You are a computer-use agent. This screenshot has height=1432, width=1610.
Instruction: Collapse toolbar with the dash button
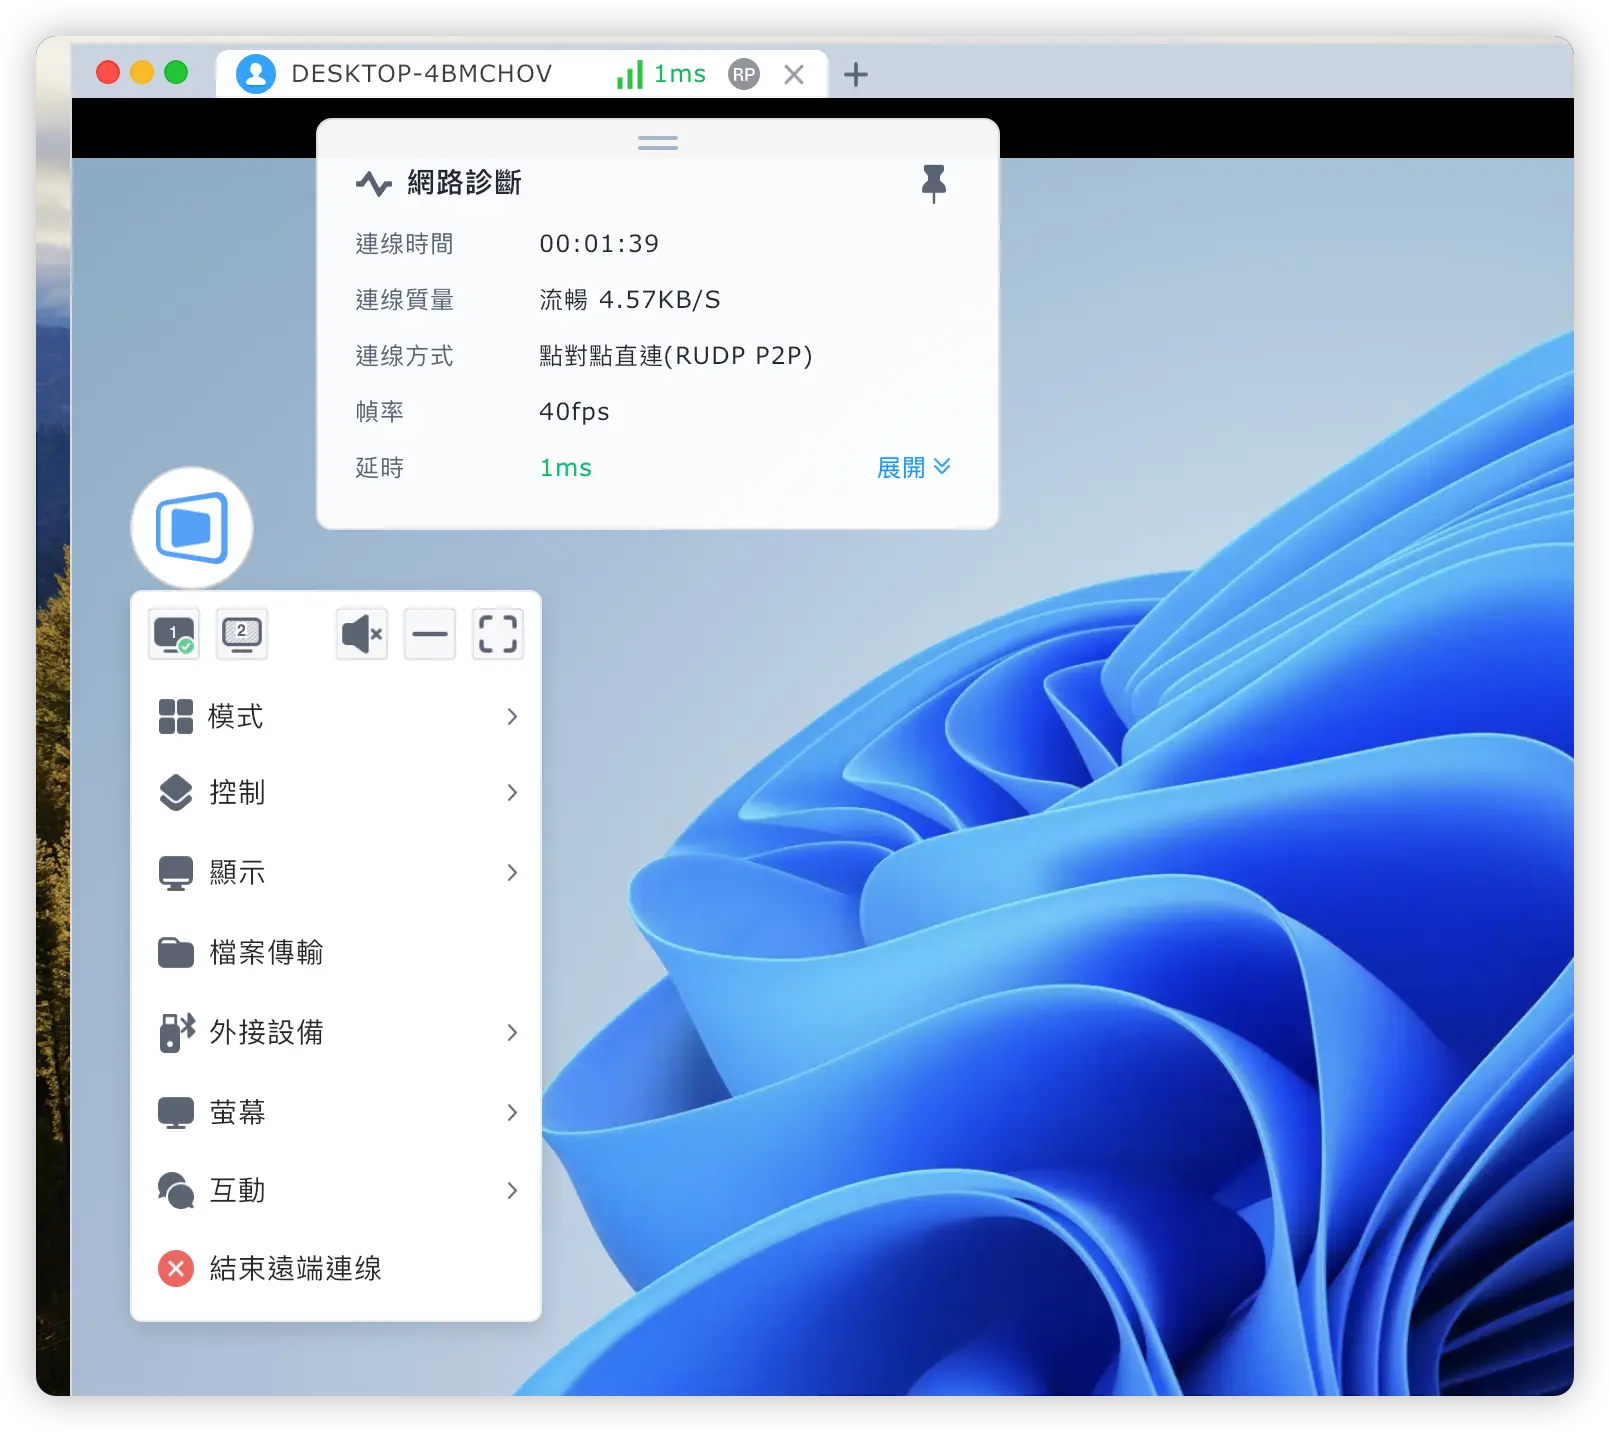(x=430, y=634)
